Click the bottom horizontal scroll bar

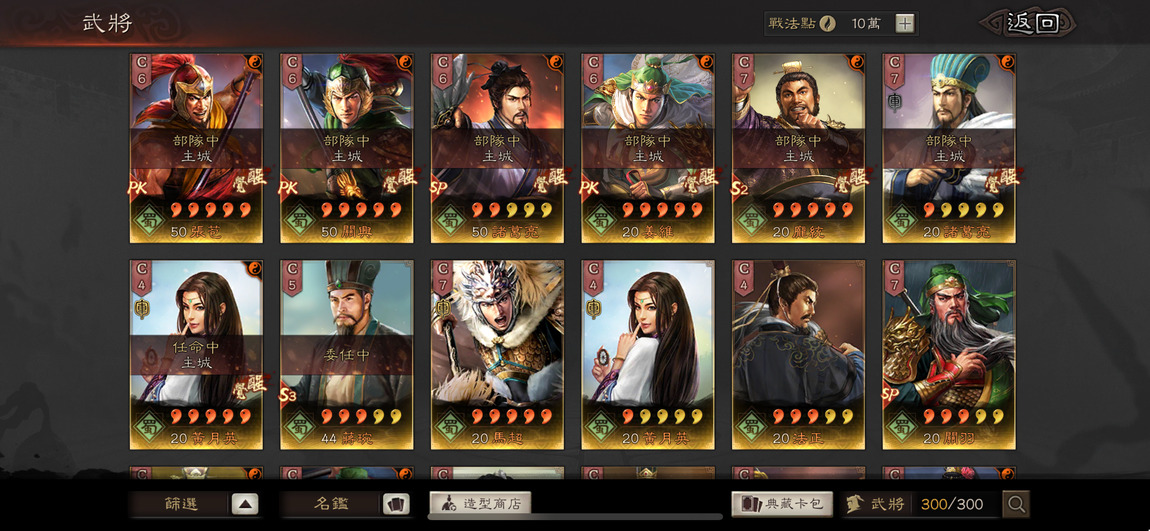click(x=574, y=517)
